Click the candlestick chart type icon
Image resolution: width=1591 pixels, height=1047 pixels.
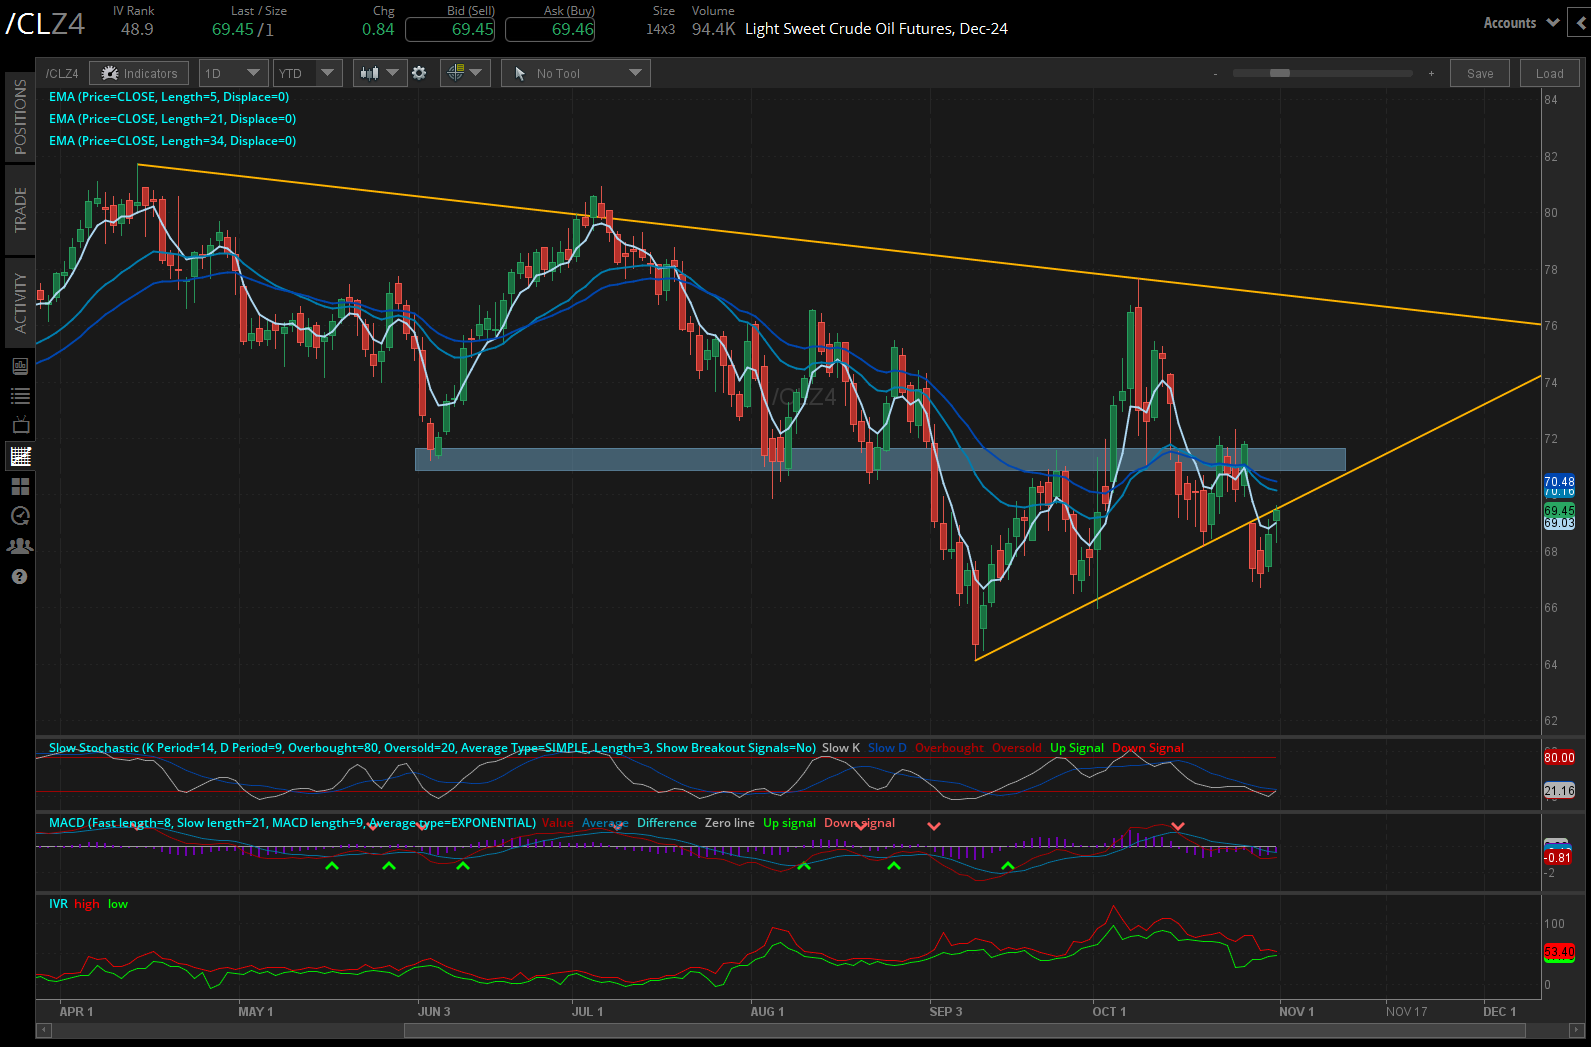[370, 73]
